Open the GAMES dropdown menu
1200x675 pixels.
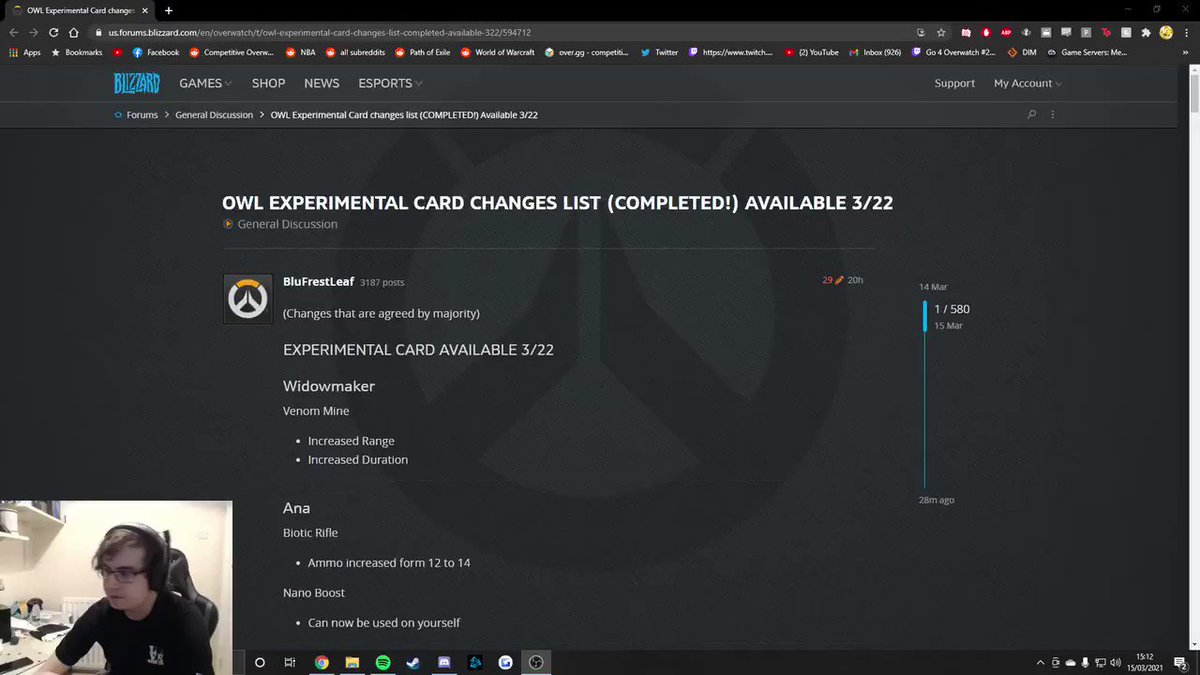tap(204, 83)
